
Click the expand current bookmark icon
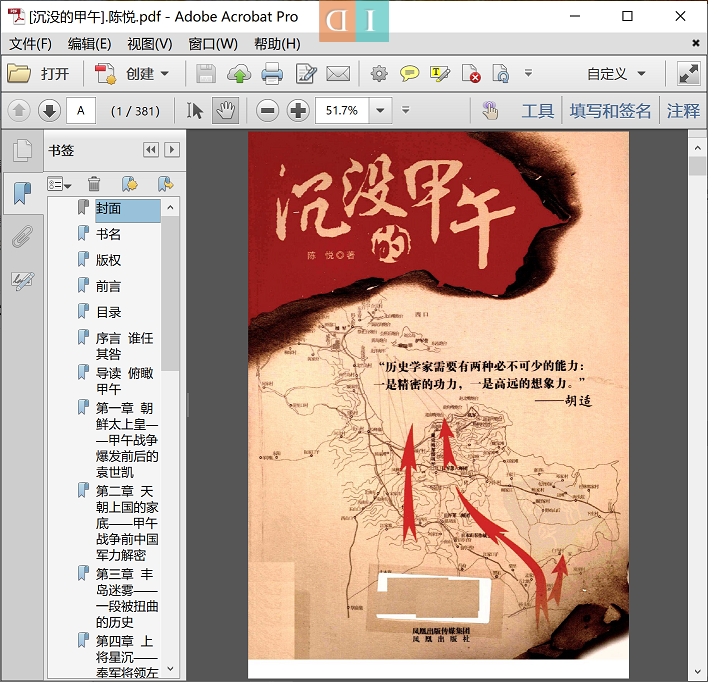click(165, 184)
